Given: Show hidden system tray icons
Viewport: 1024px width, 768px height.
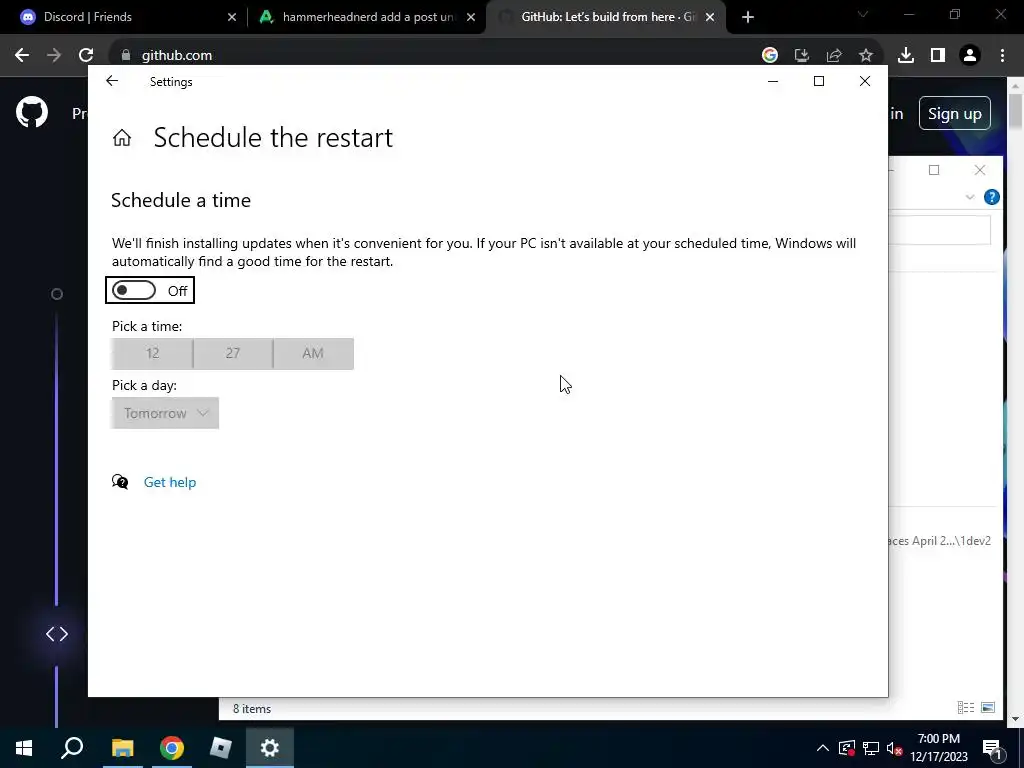Looking at the screenshot, I should (x=823, y=748).
